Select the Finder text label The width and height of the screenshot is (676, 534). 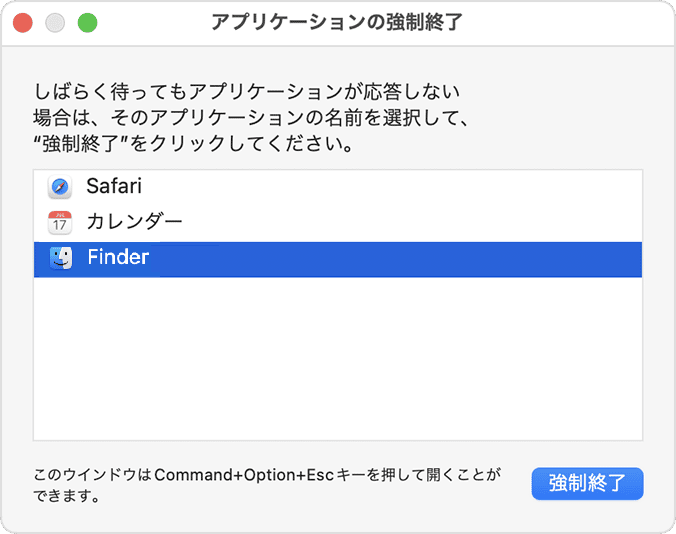coord(118,258)
